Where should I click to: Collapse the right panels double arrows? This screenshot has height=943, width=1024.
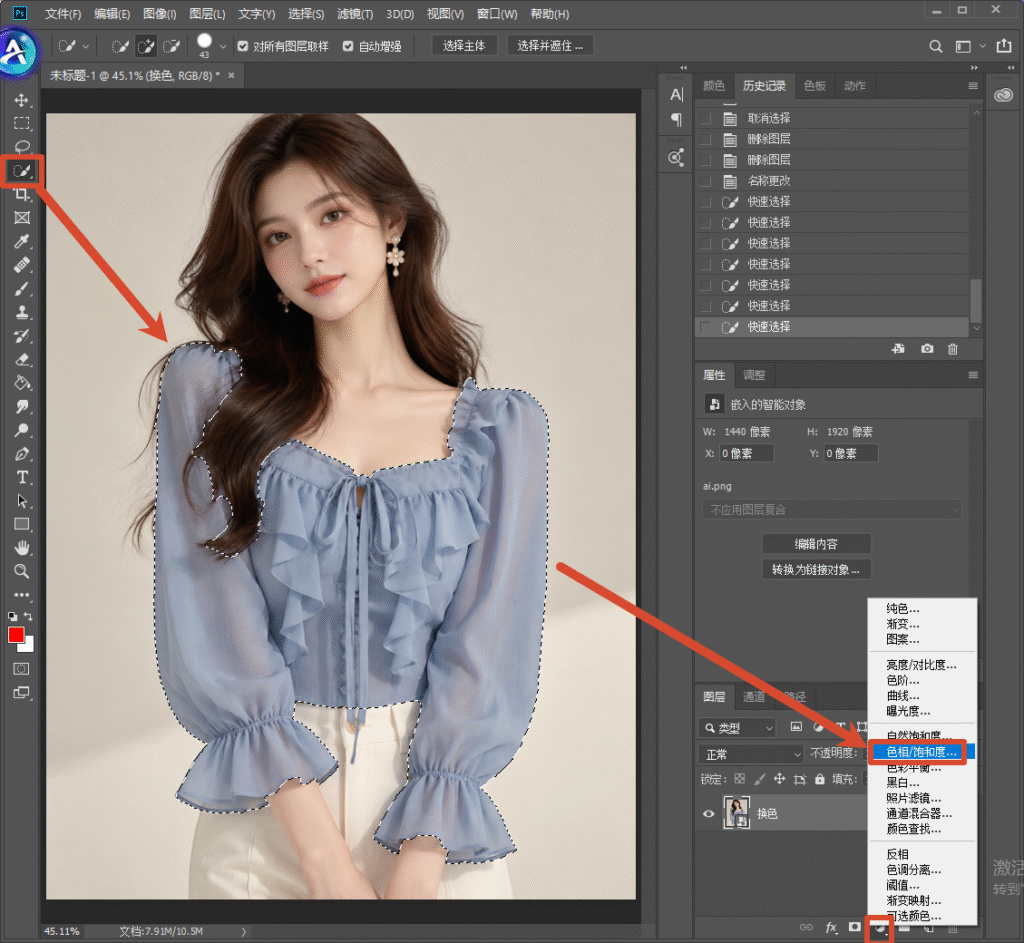pyautogui.click(x=974, y=68)
